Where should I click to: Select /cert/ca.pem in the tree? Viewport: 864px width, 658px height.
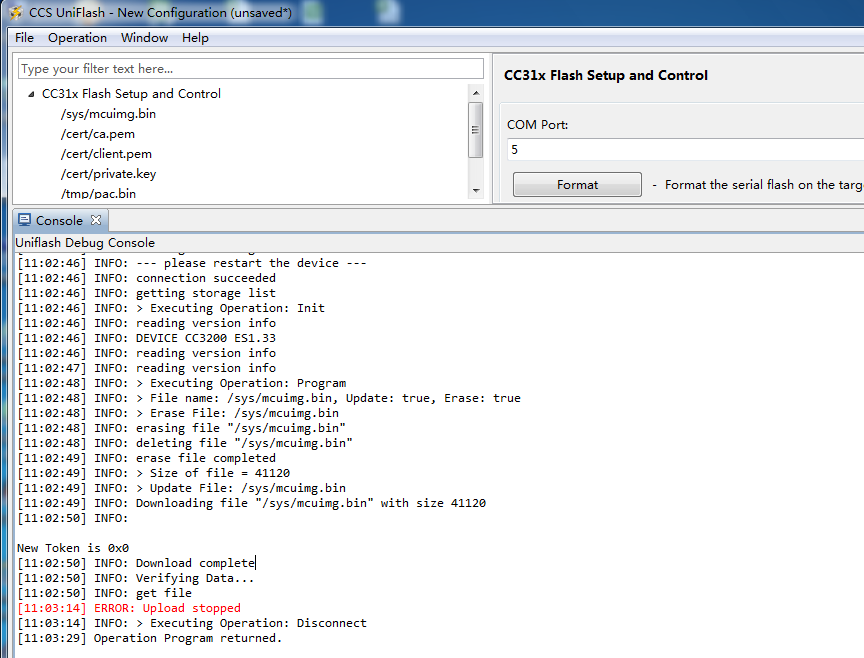pyautogui.click(x=98, y=134)
